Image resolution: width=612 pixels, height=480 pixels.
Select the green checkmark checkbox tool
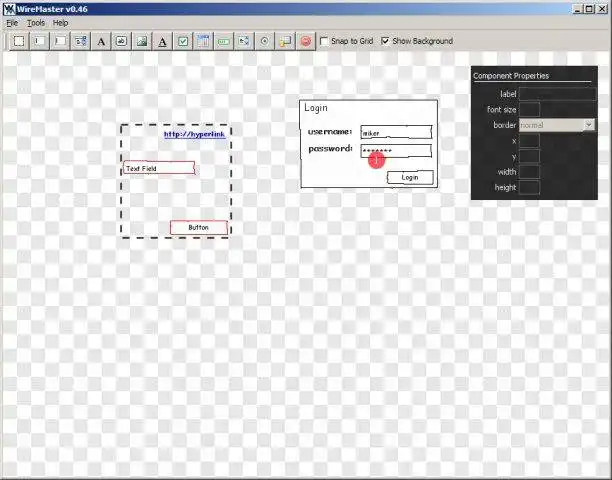tap(183, 41)
